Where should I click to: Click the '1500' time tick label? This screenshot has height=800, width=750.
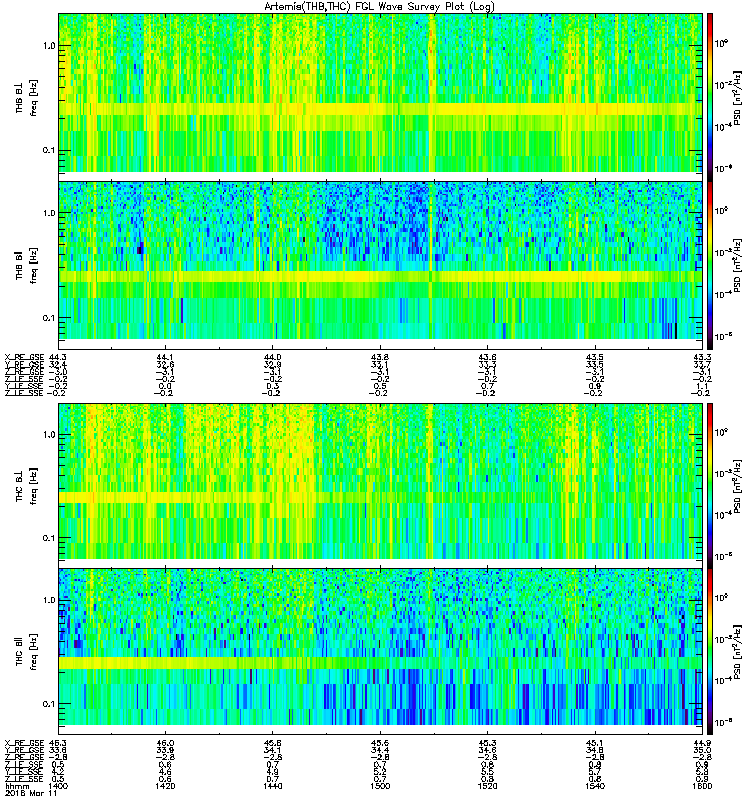pyautogui.click(x=380, y=786)
